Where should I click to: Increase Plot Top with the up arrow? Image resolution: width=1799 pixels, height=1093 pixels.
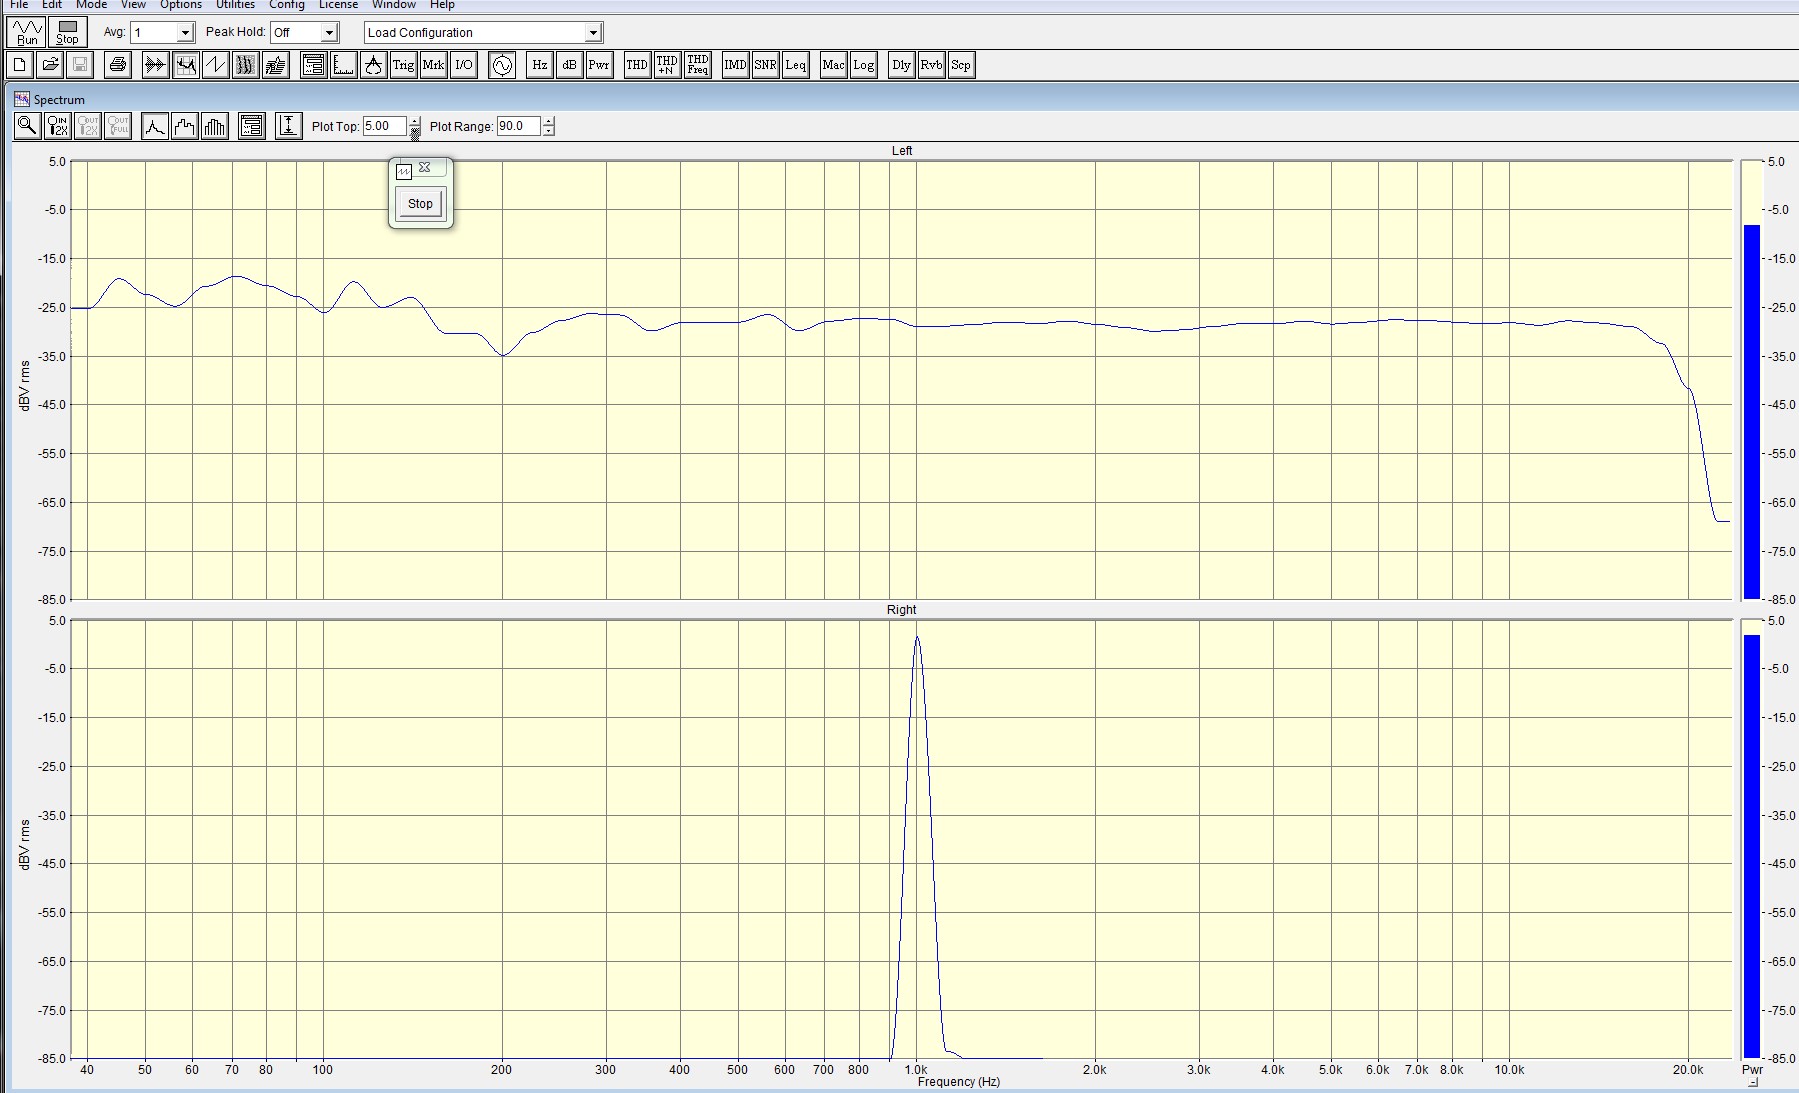(415, 121)
